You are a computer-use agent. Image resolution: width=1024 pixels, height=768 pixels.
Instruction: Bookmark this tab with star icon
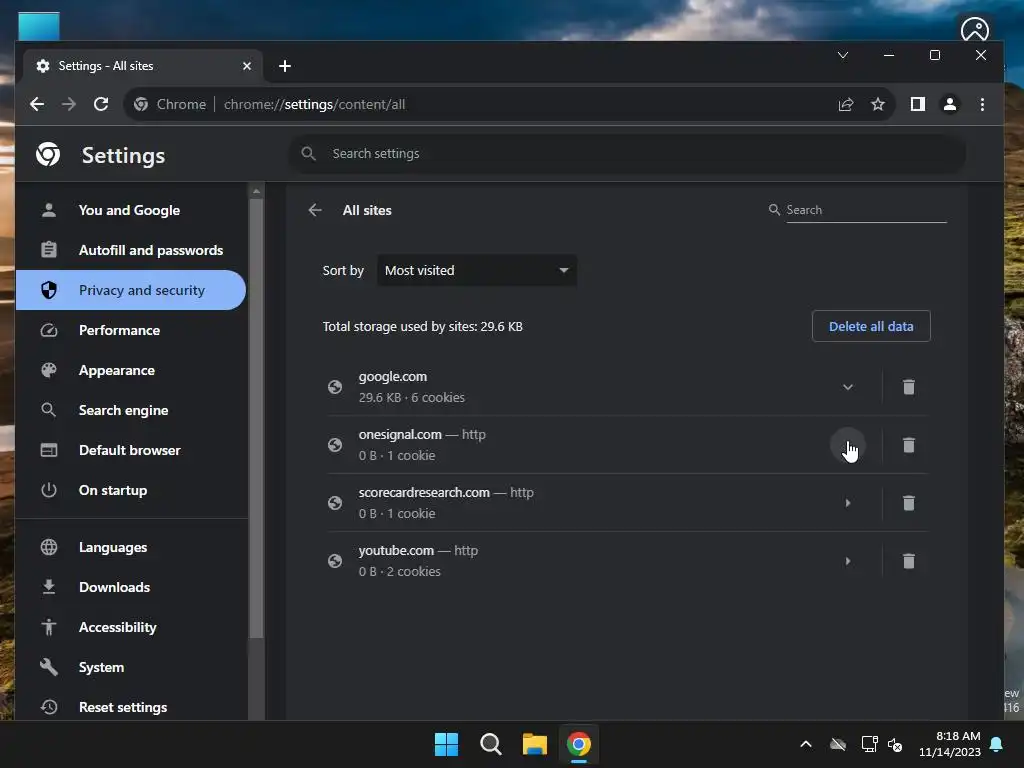[878, 104]
